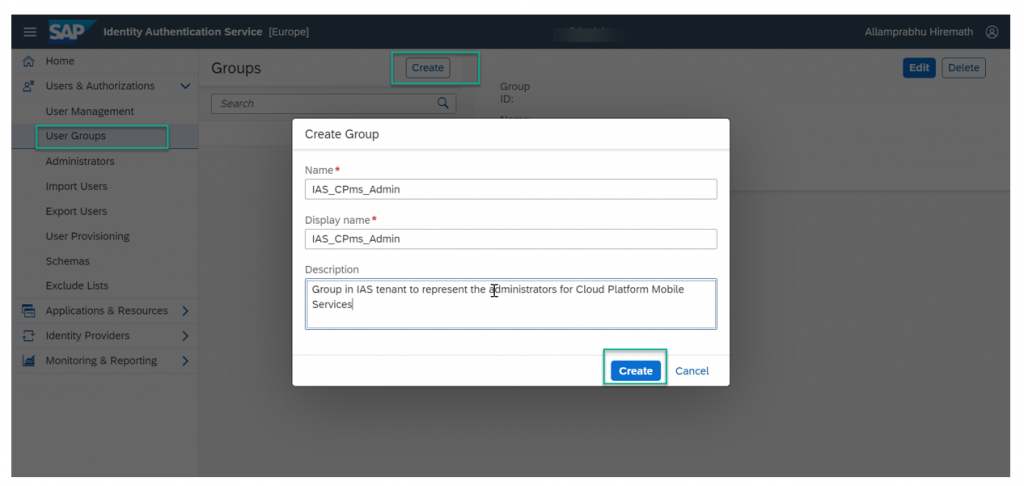This screenshot has height=486, width=1024.
Task: Click the Display name input field
Action: click(511, 239)
